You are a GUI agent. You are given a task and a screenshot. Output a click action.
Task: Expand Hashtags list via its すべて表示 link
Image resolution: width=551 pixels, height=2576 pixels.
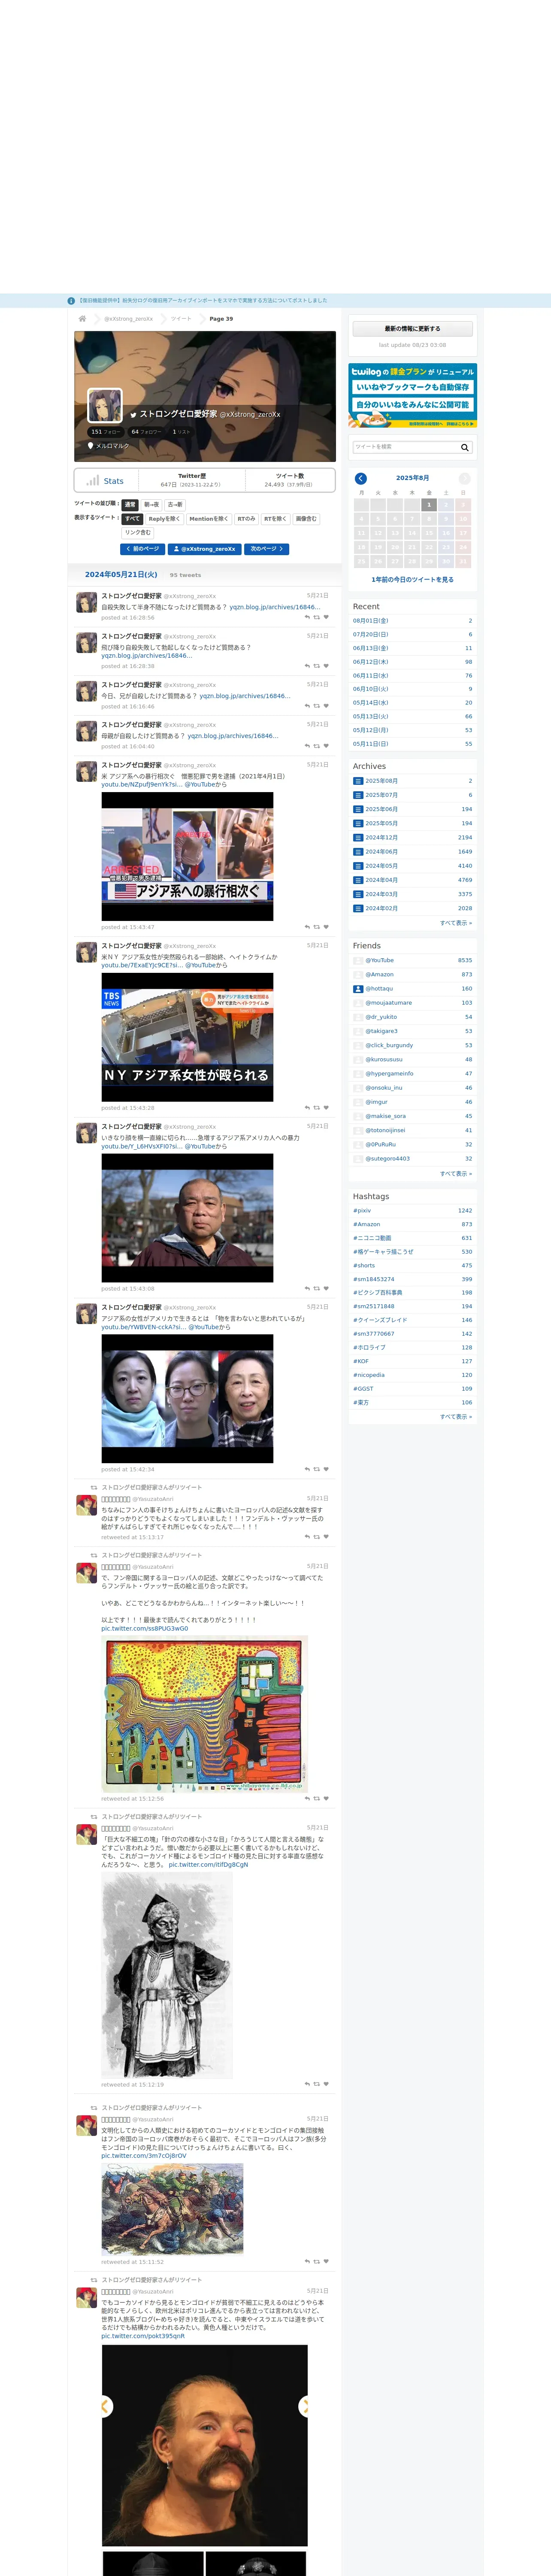click(x=456, y=1417)
